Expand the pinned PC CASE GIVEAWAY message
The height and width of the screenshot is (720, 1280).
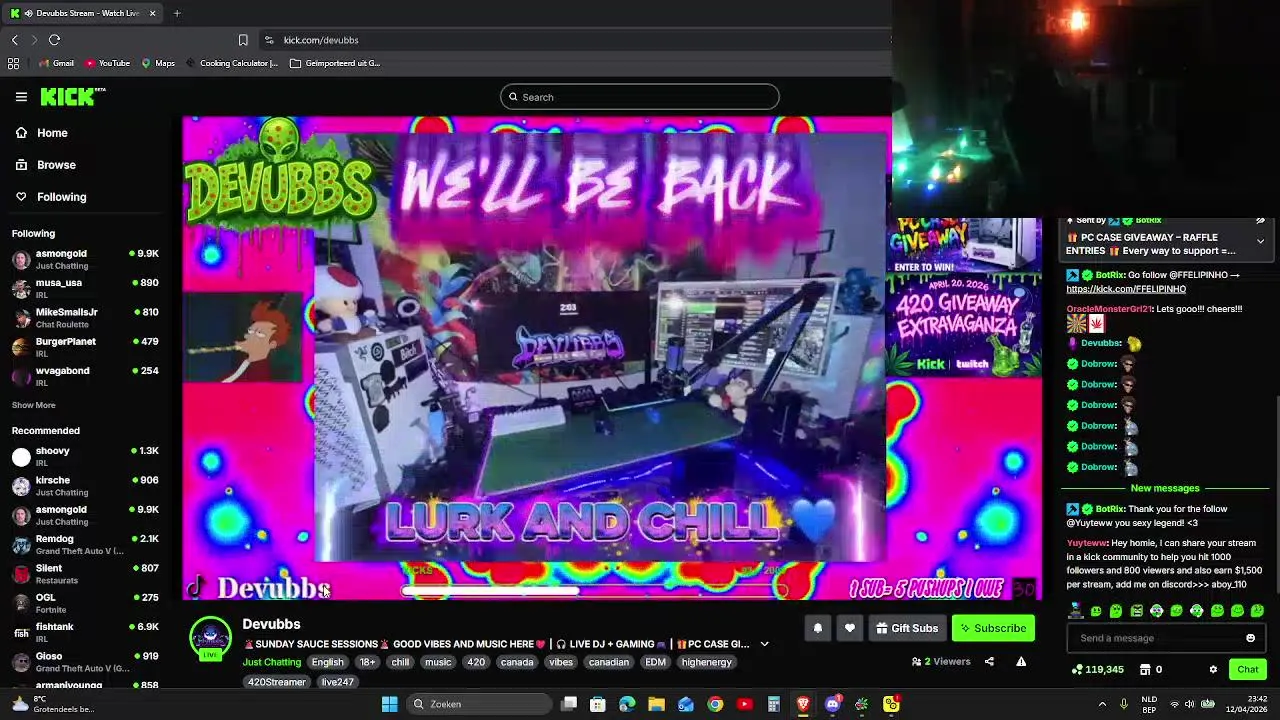1260,242
